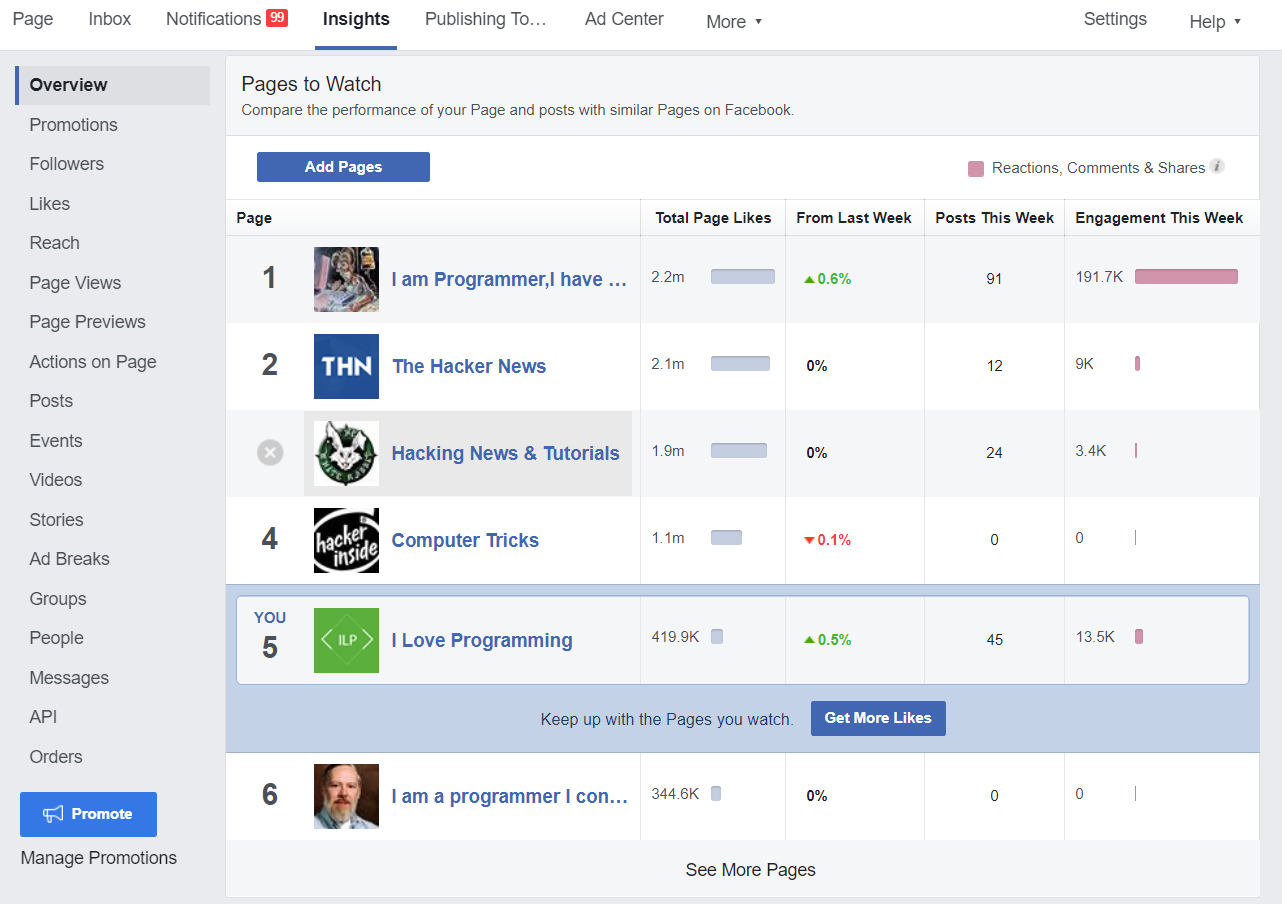Screen dimensions: 1282x904
Task: Select Promotions in the sidebar
Action: click(73, 125)
